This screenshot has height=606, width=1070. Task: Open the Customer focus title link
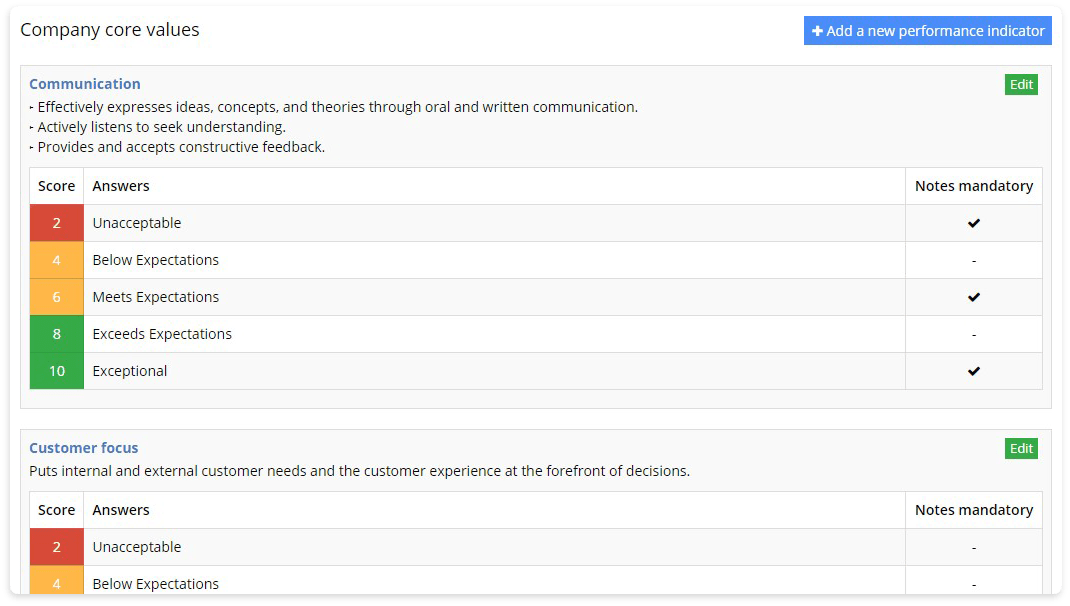click(84, 448)
